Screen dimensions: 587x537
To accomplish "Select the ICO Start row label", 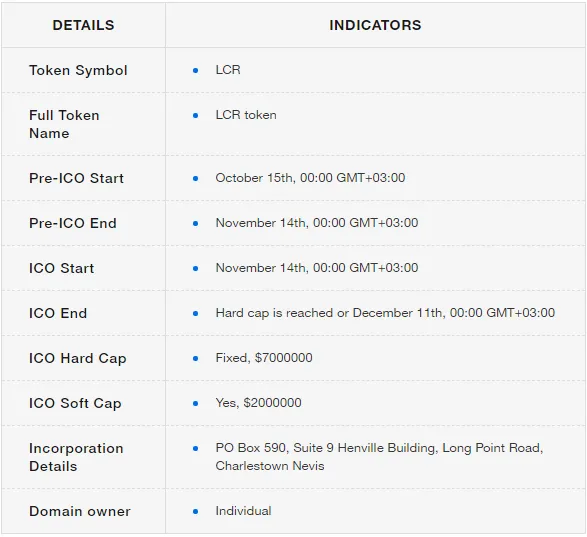I will (x=62, y=268).
